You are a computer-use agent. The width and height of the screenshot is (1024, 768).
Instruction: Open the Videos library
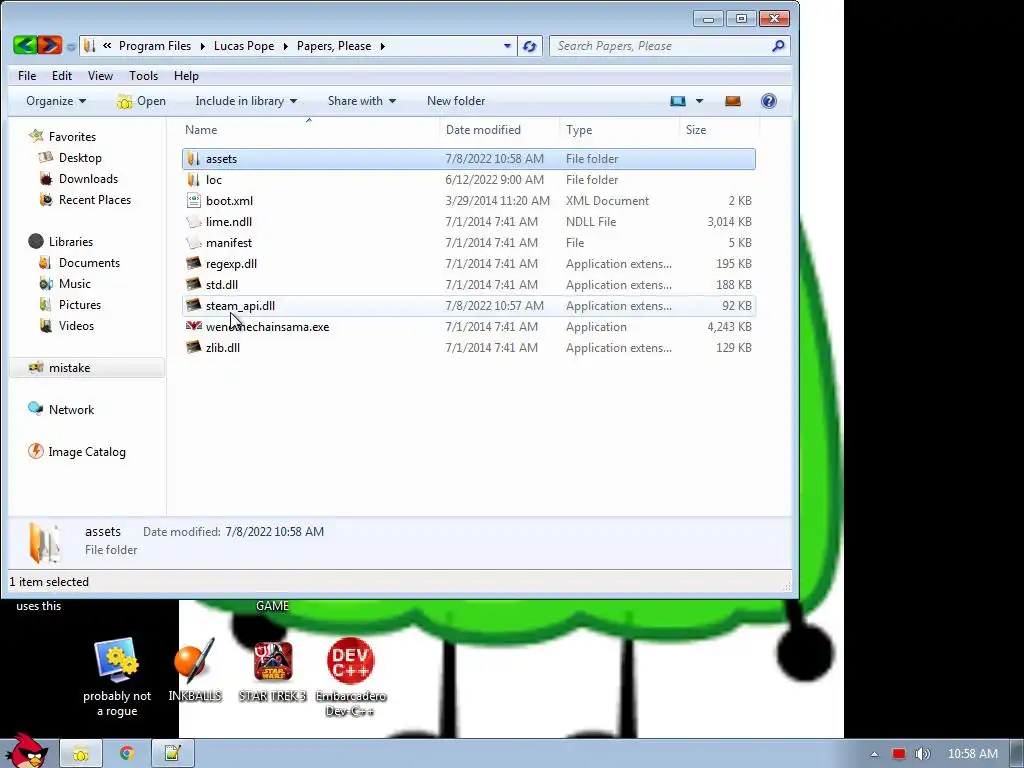[x=76, y=325]
